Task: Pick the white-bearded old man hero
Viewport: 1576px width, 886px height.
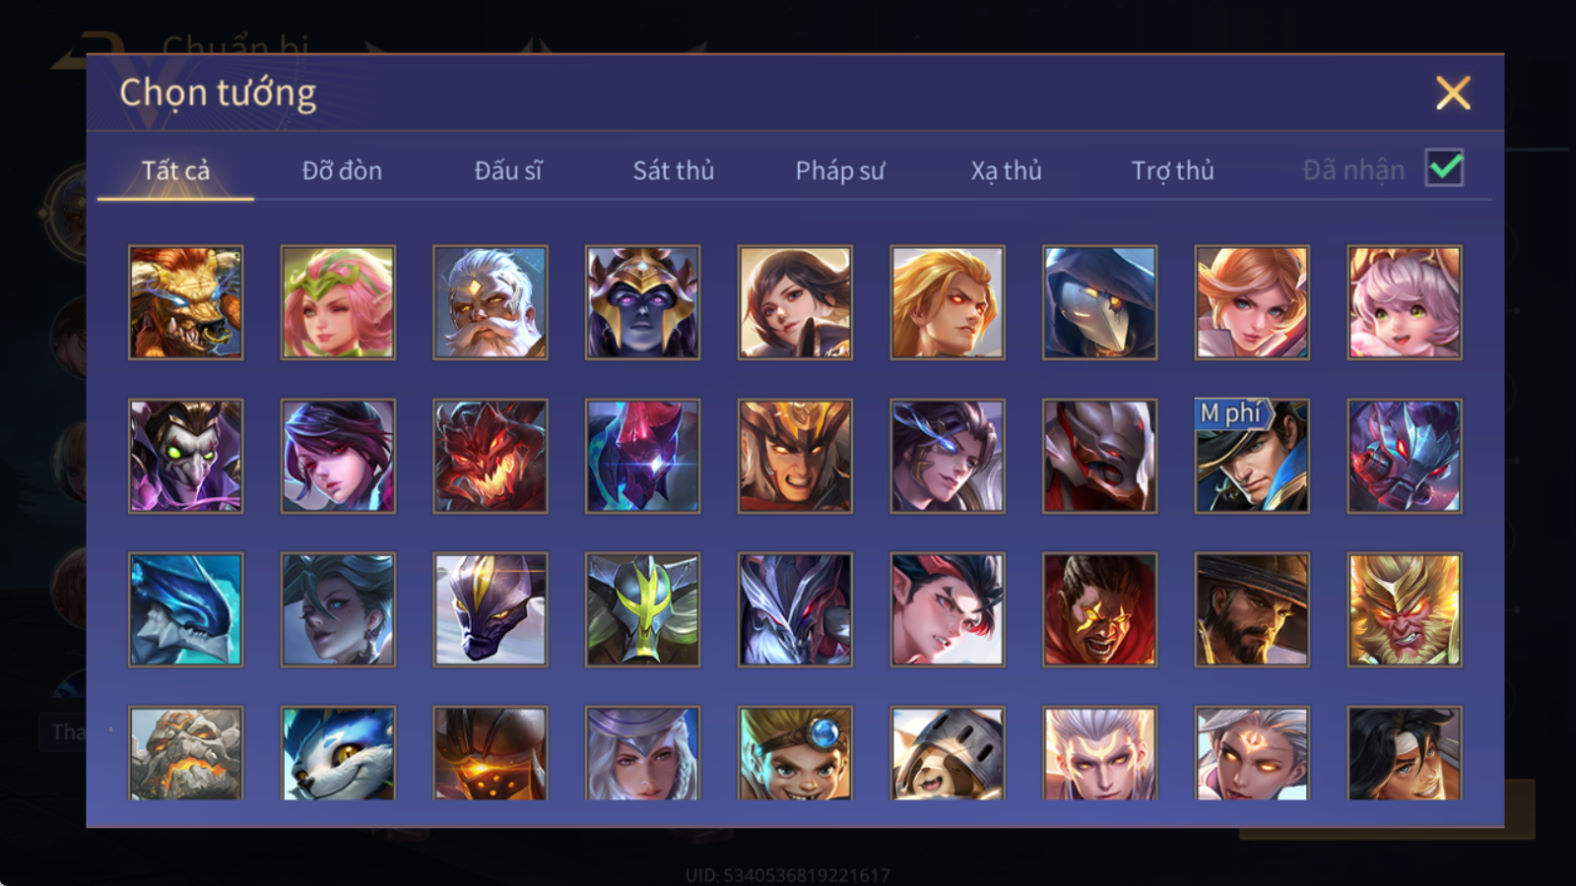Action: (490, 303)
